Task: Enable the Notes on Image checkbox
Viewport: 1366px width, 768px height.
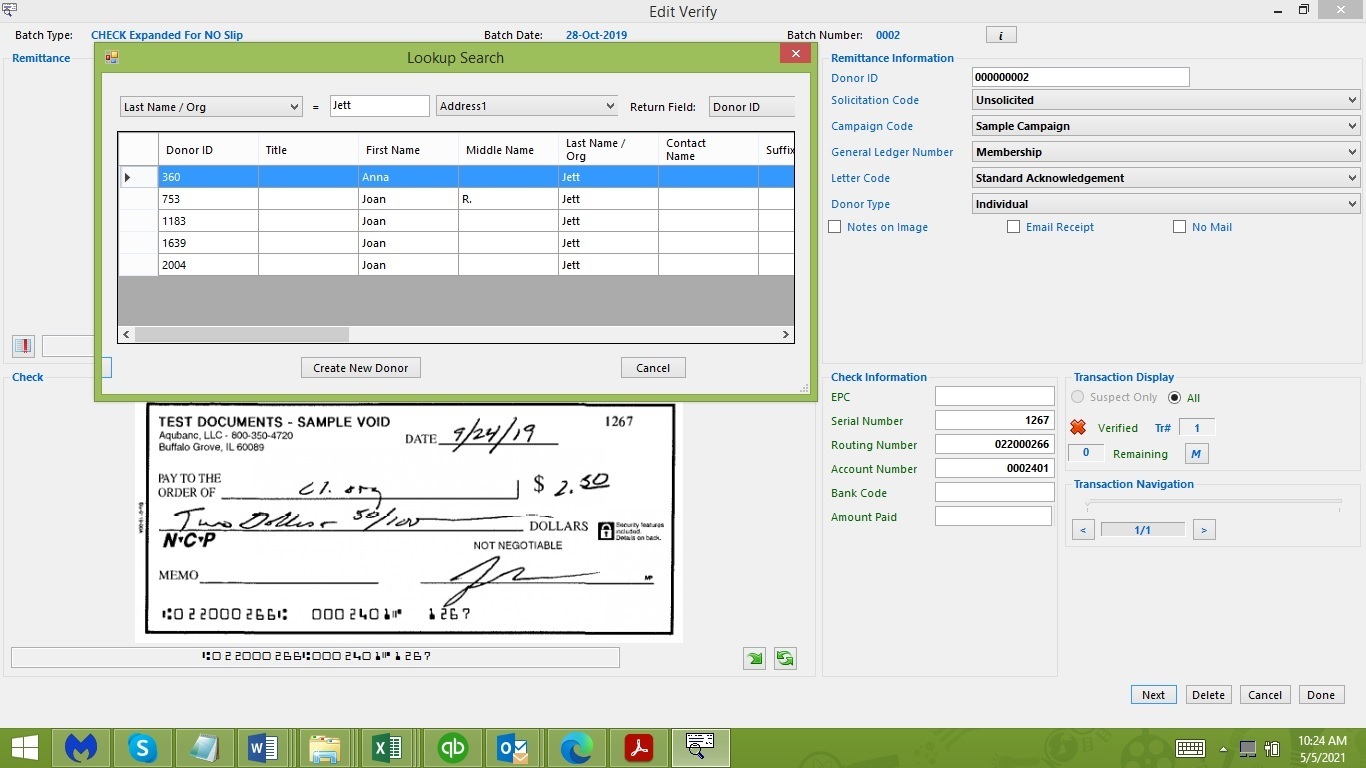Action: [835, 227]
